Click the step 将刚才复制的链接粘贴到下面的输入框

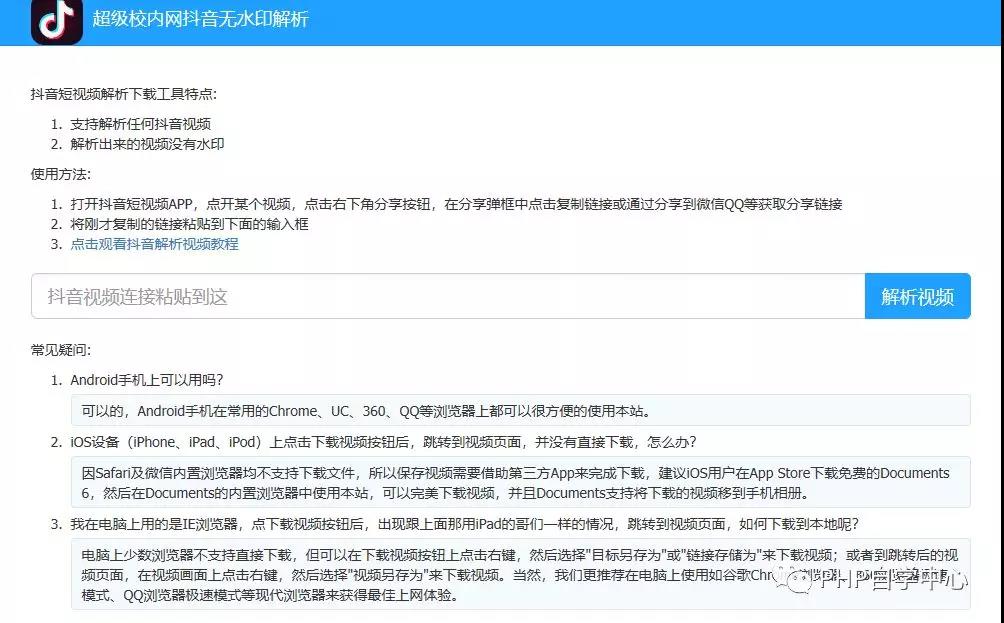point(190,224)
